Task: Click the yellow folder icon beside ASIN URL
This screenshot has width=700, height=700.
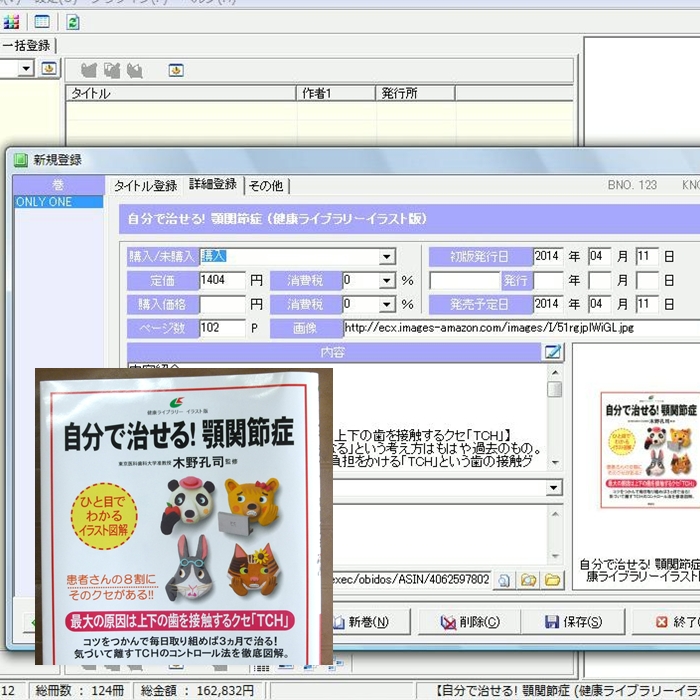Action: (x=552, y=580)
